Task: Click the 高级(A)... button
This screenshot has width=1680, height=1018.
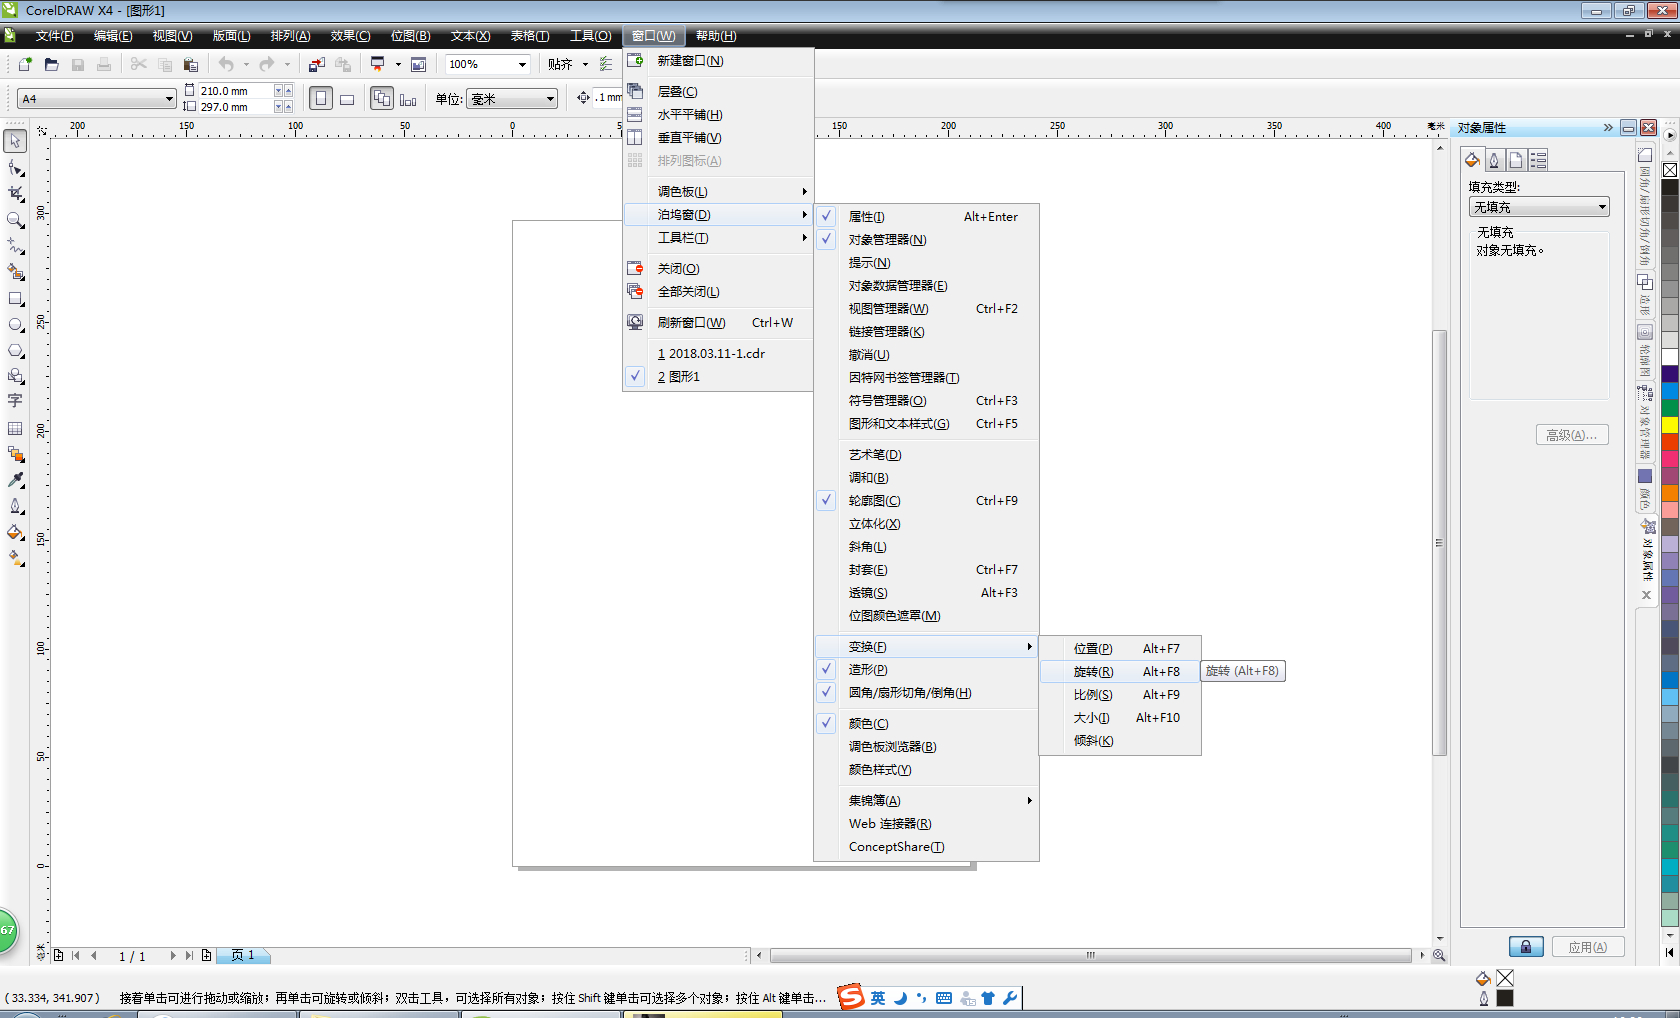Action: tap(1571, 435)
